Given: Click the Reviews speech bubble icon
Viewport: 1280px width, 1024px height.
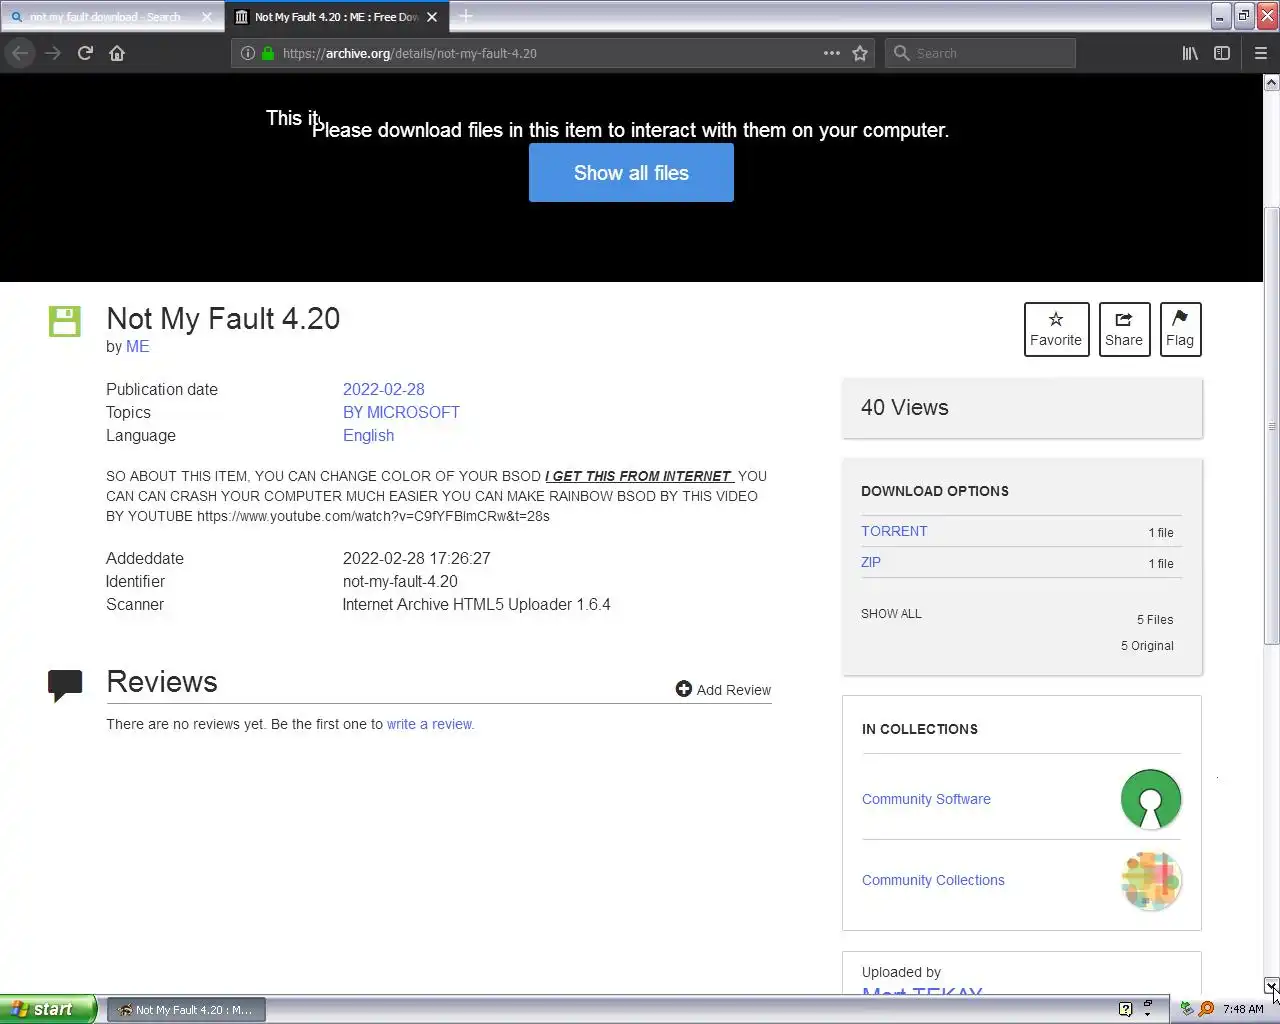Looking at the screenshot, I should tap(65, 685).
